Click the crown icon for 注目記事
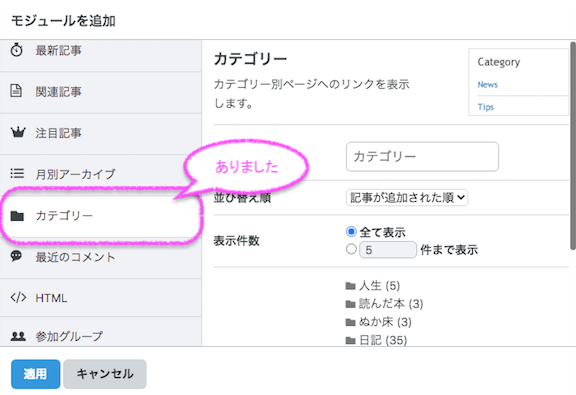The height and width of the screenshot is (395, 576). point(18,132)
